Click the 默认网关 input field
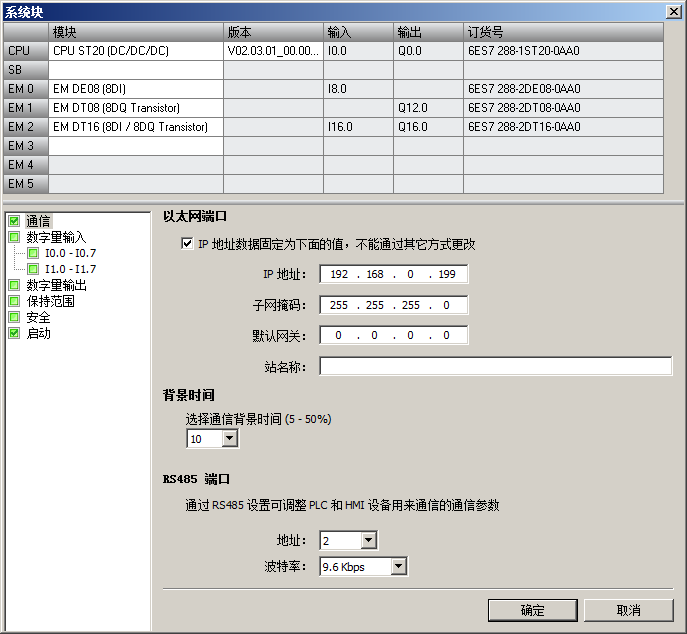The image size is (687, 634). (x=393, y=335)
